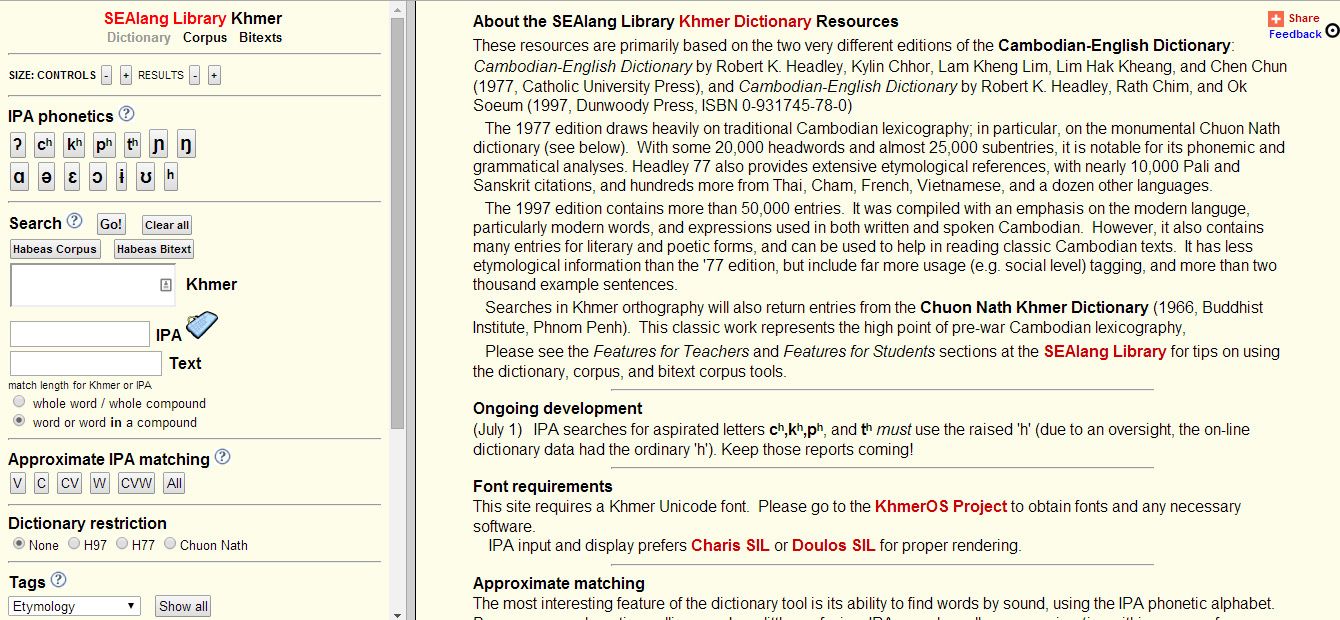Apply W approximate matching
This screenshot has width=1340, height=620.
click(99, 484)
